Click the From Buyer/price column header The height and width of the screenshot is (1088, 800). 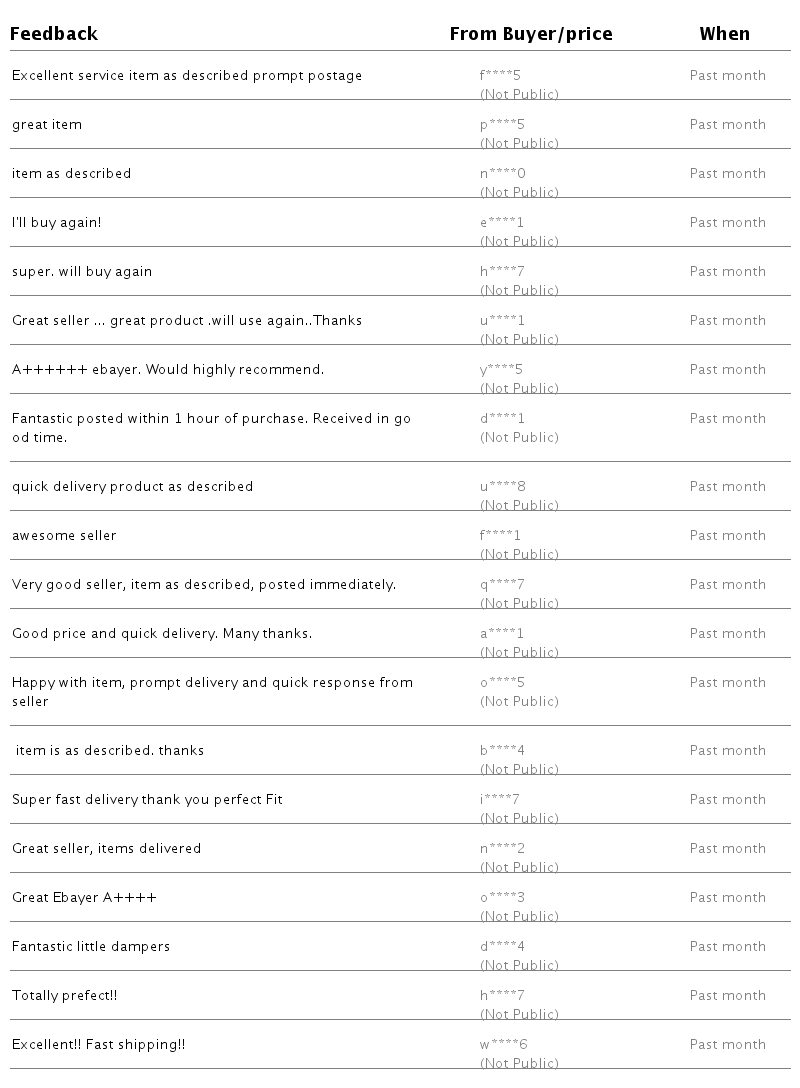tap(531, 34)
